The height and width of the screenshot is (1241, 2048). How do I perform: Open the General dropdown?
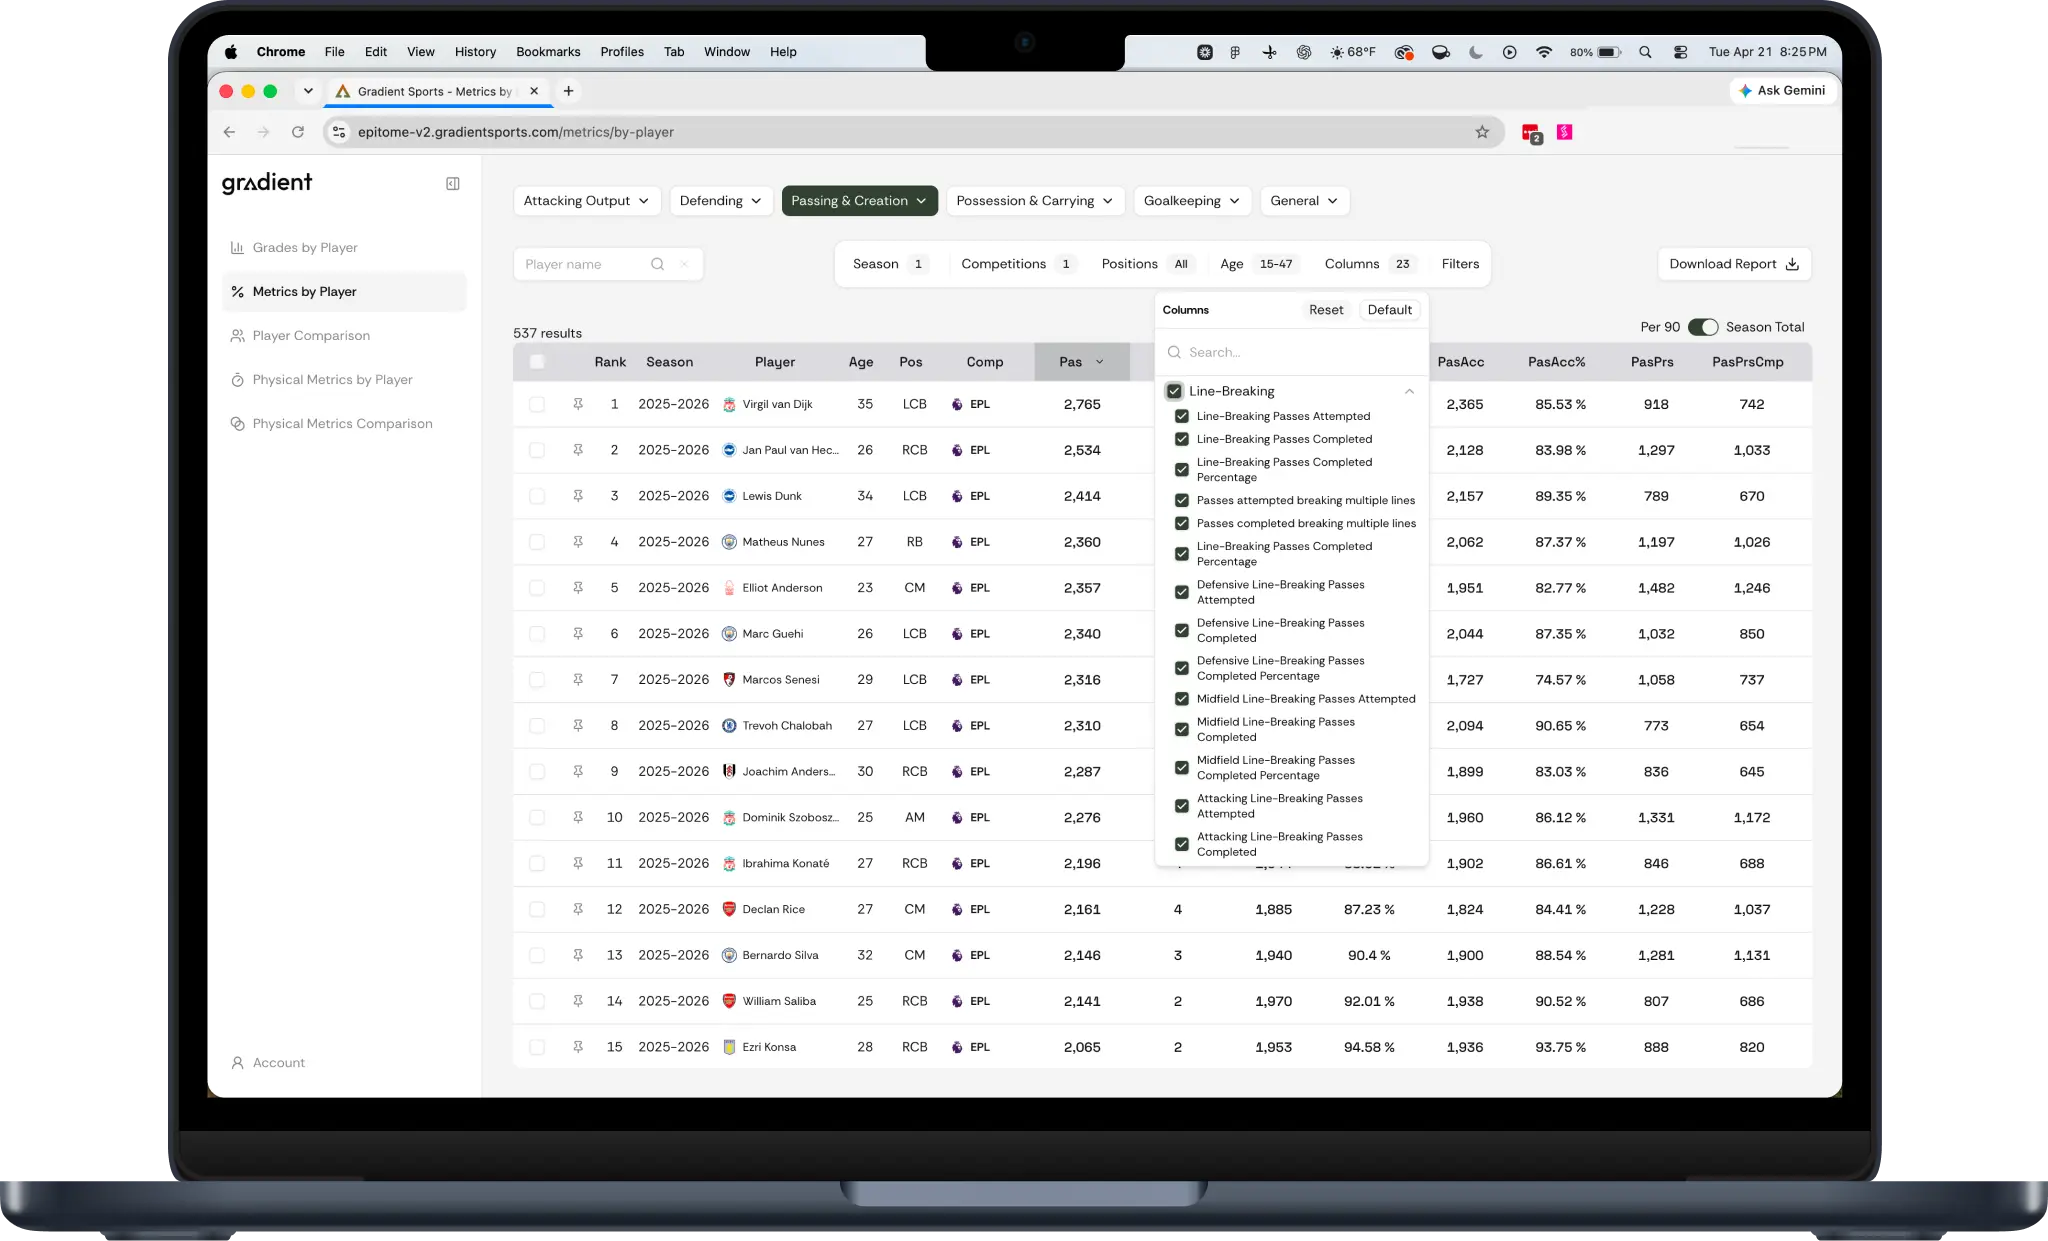pyautogui.click(x=1305, y=201)
